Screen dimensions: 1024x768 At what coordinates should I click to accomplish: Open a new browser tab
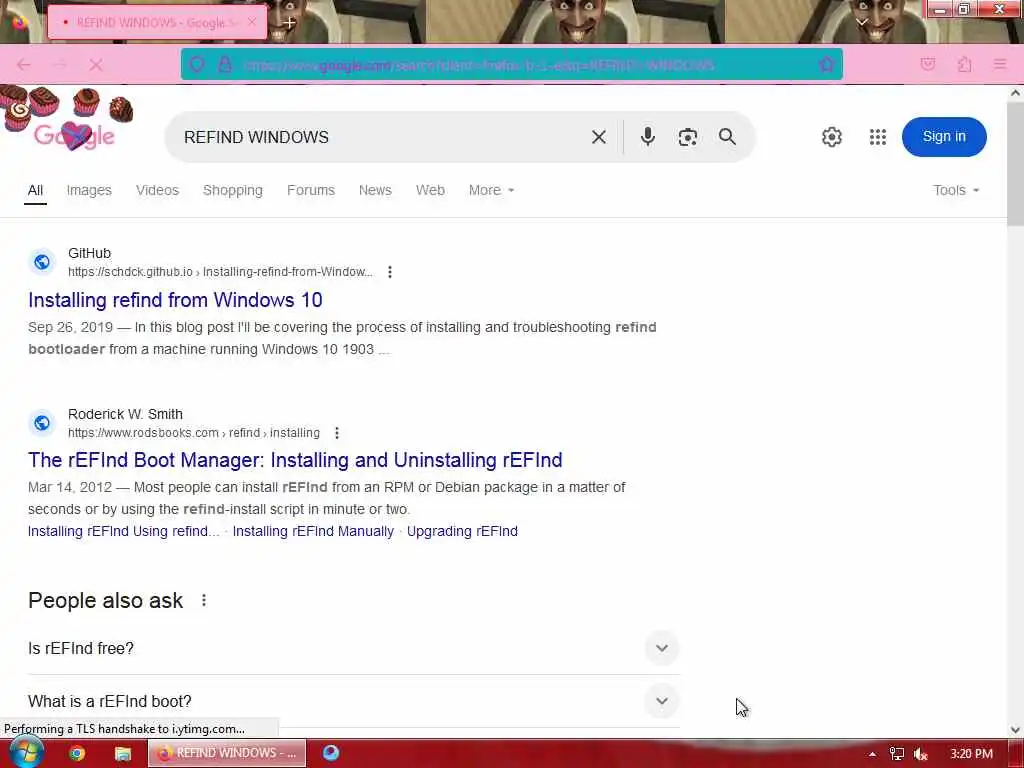[289, 23]
